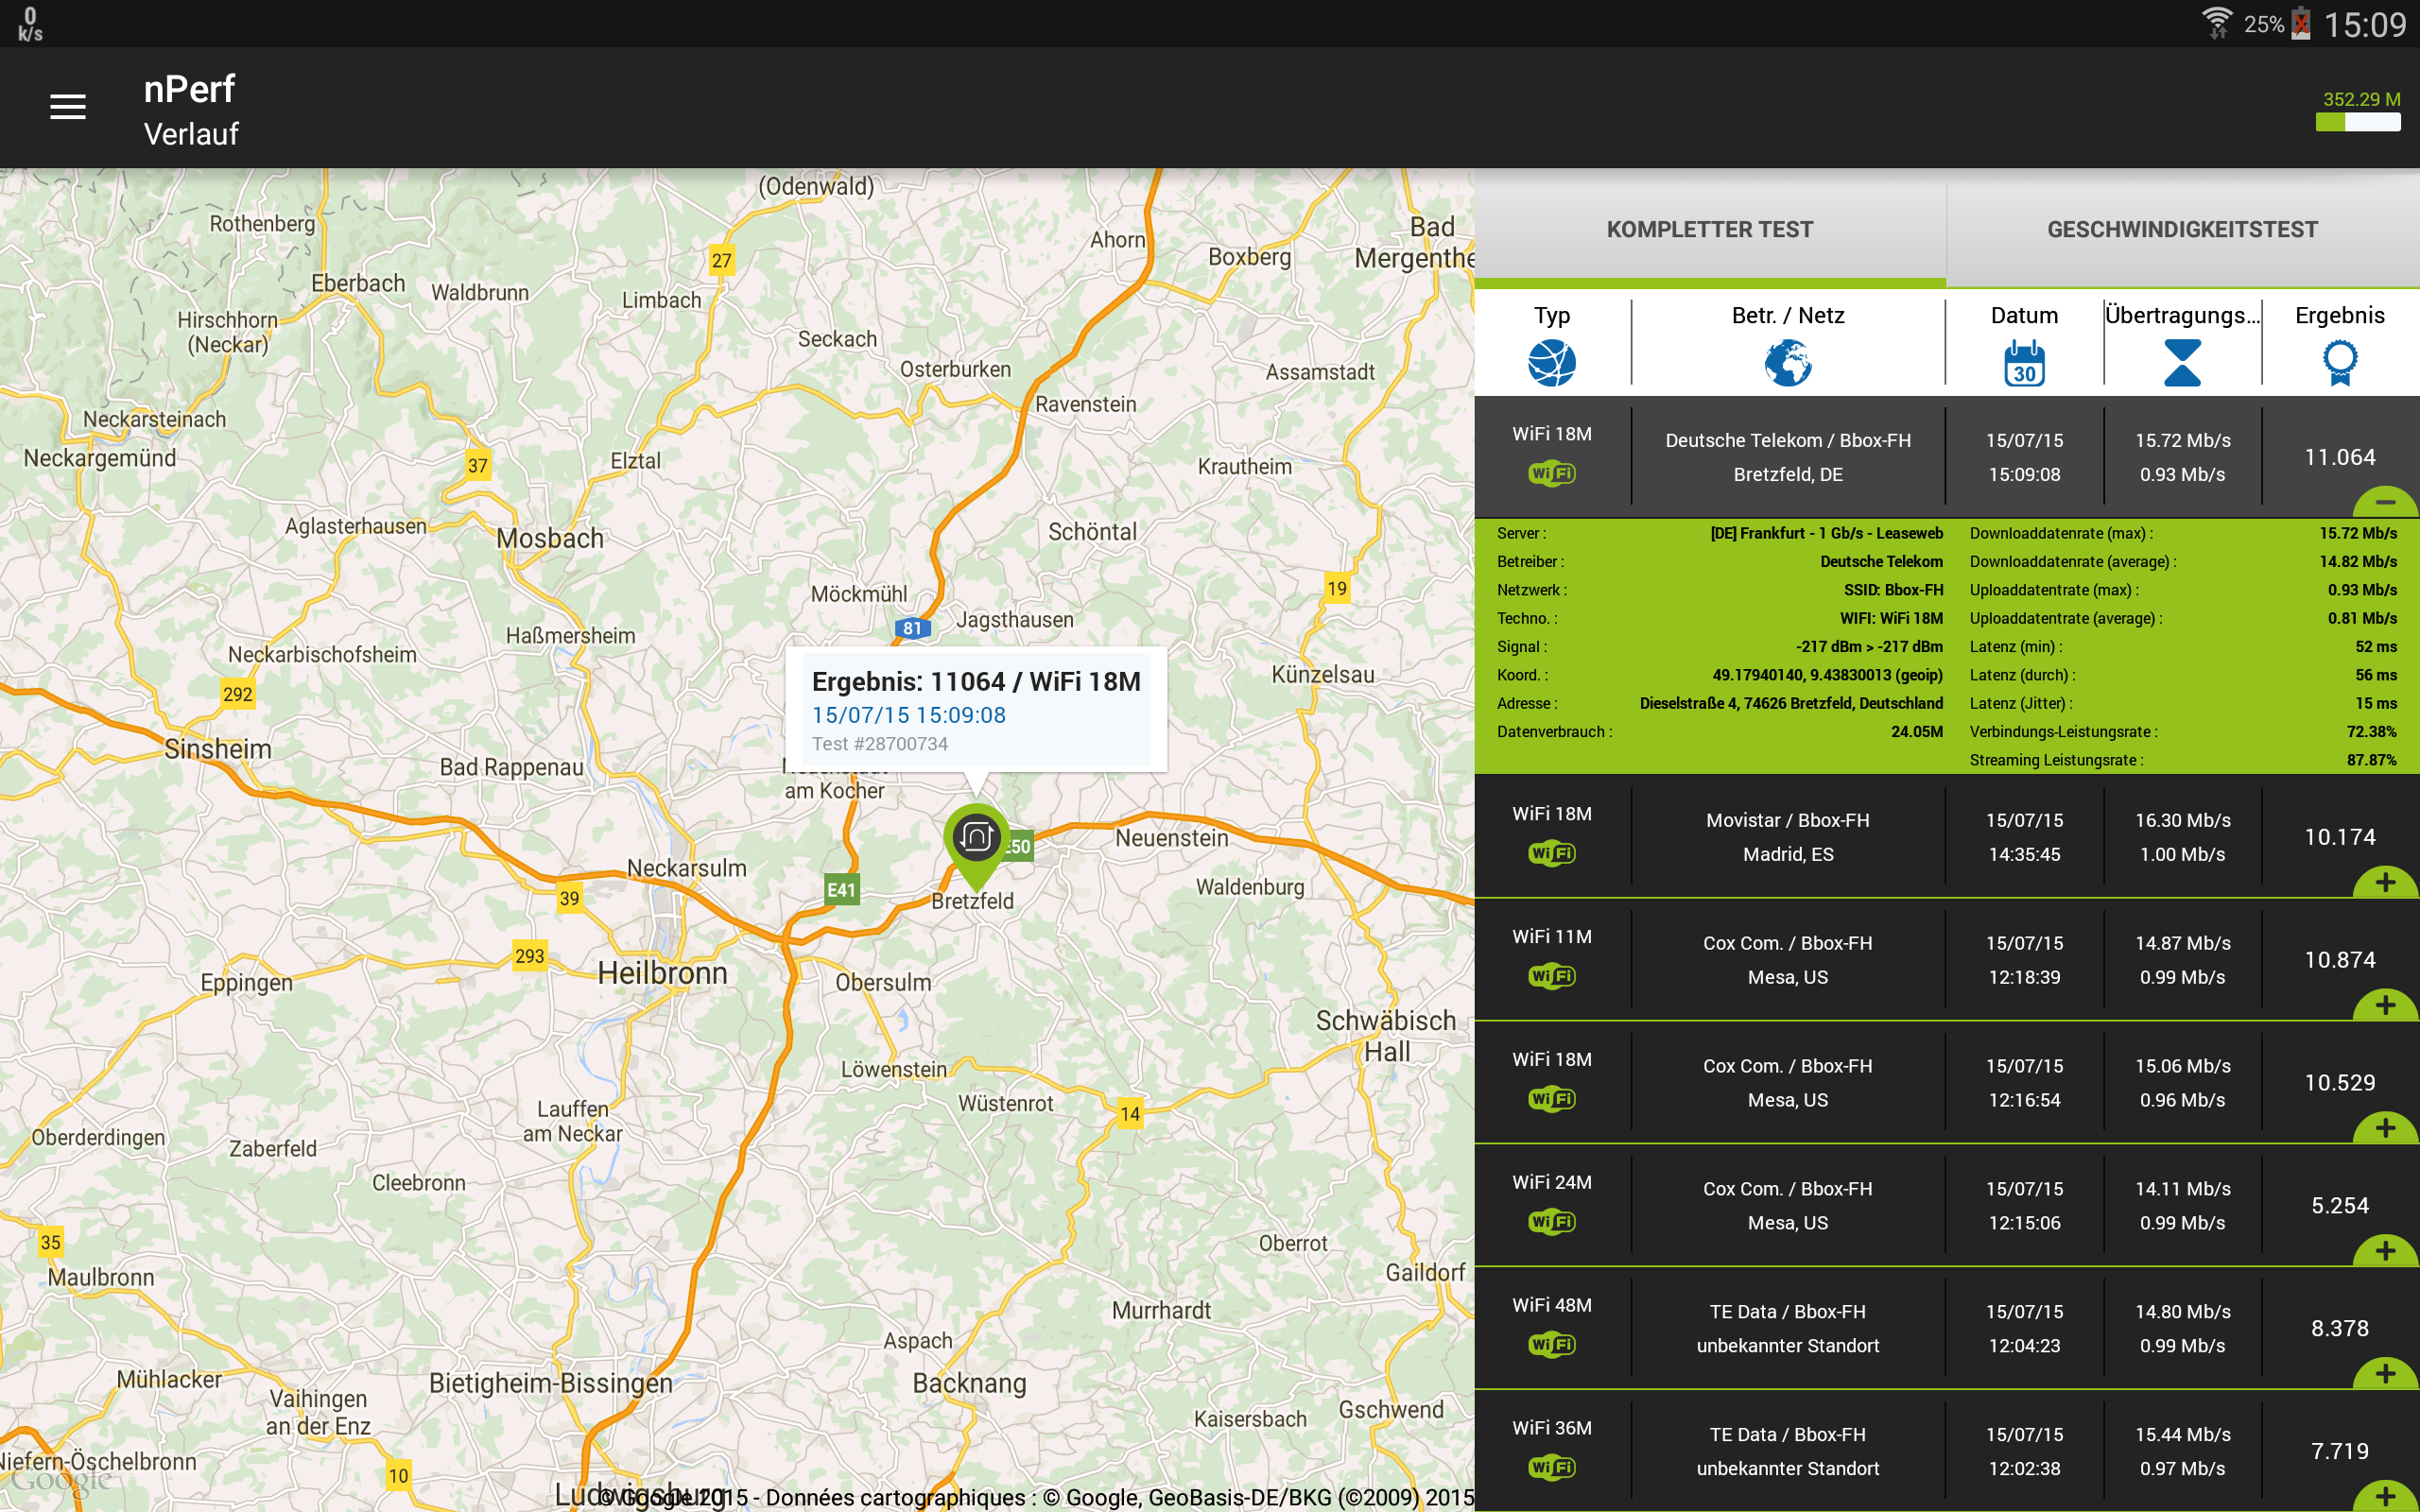Expand details for the 12:16:54 test
This screenshot has height=1512, width=2420.
pos(2385,1128)
